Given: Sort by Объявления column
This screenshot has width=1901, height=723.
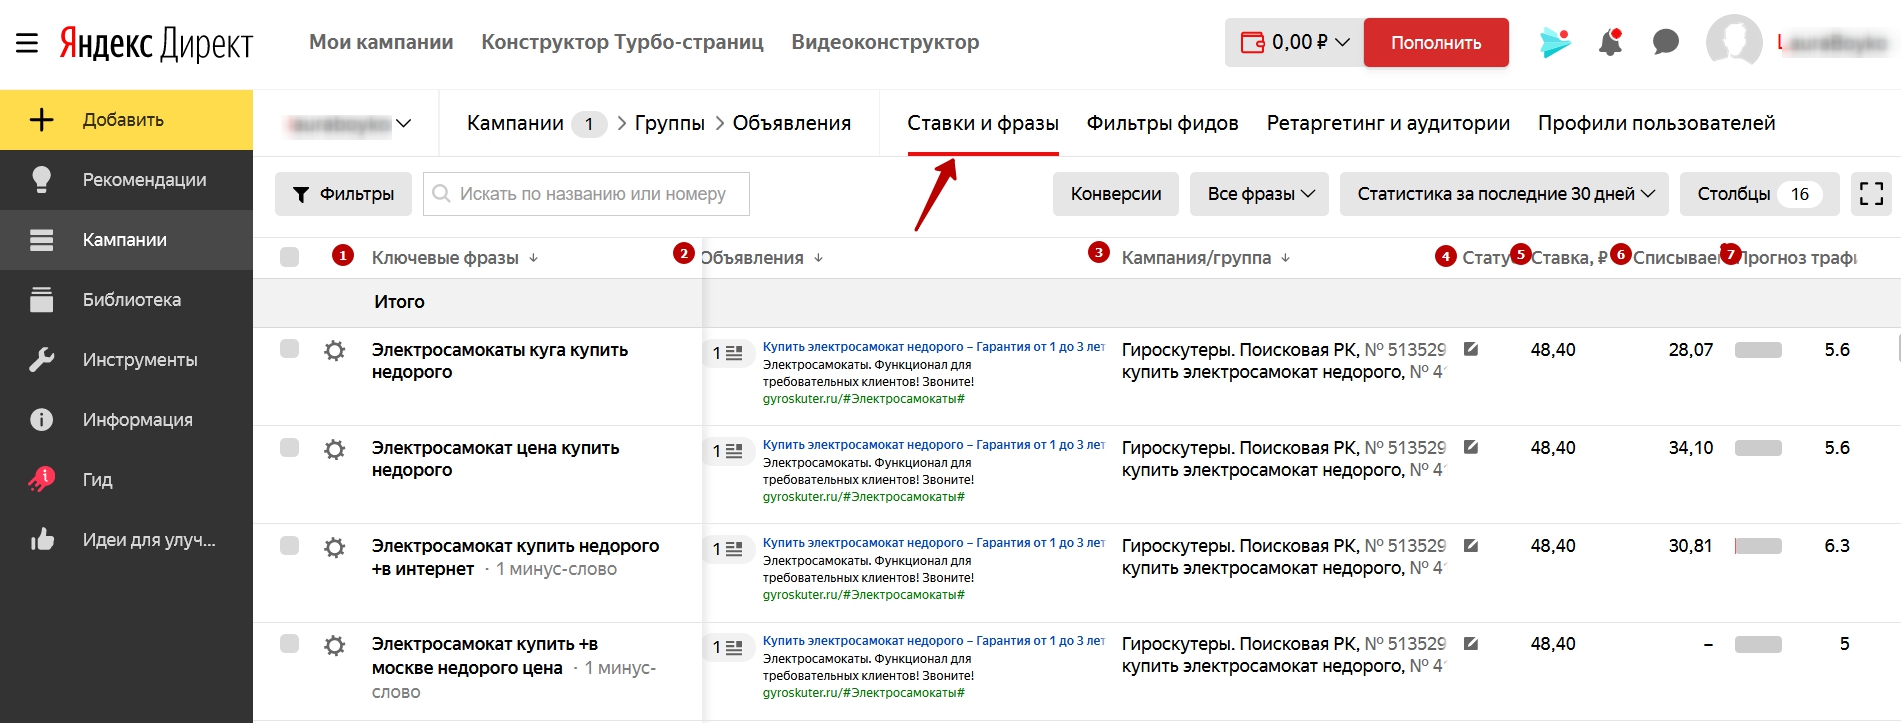Looking at the screenshot, I should pos(762,258).
